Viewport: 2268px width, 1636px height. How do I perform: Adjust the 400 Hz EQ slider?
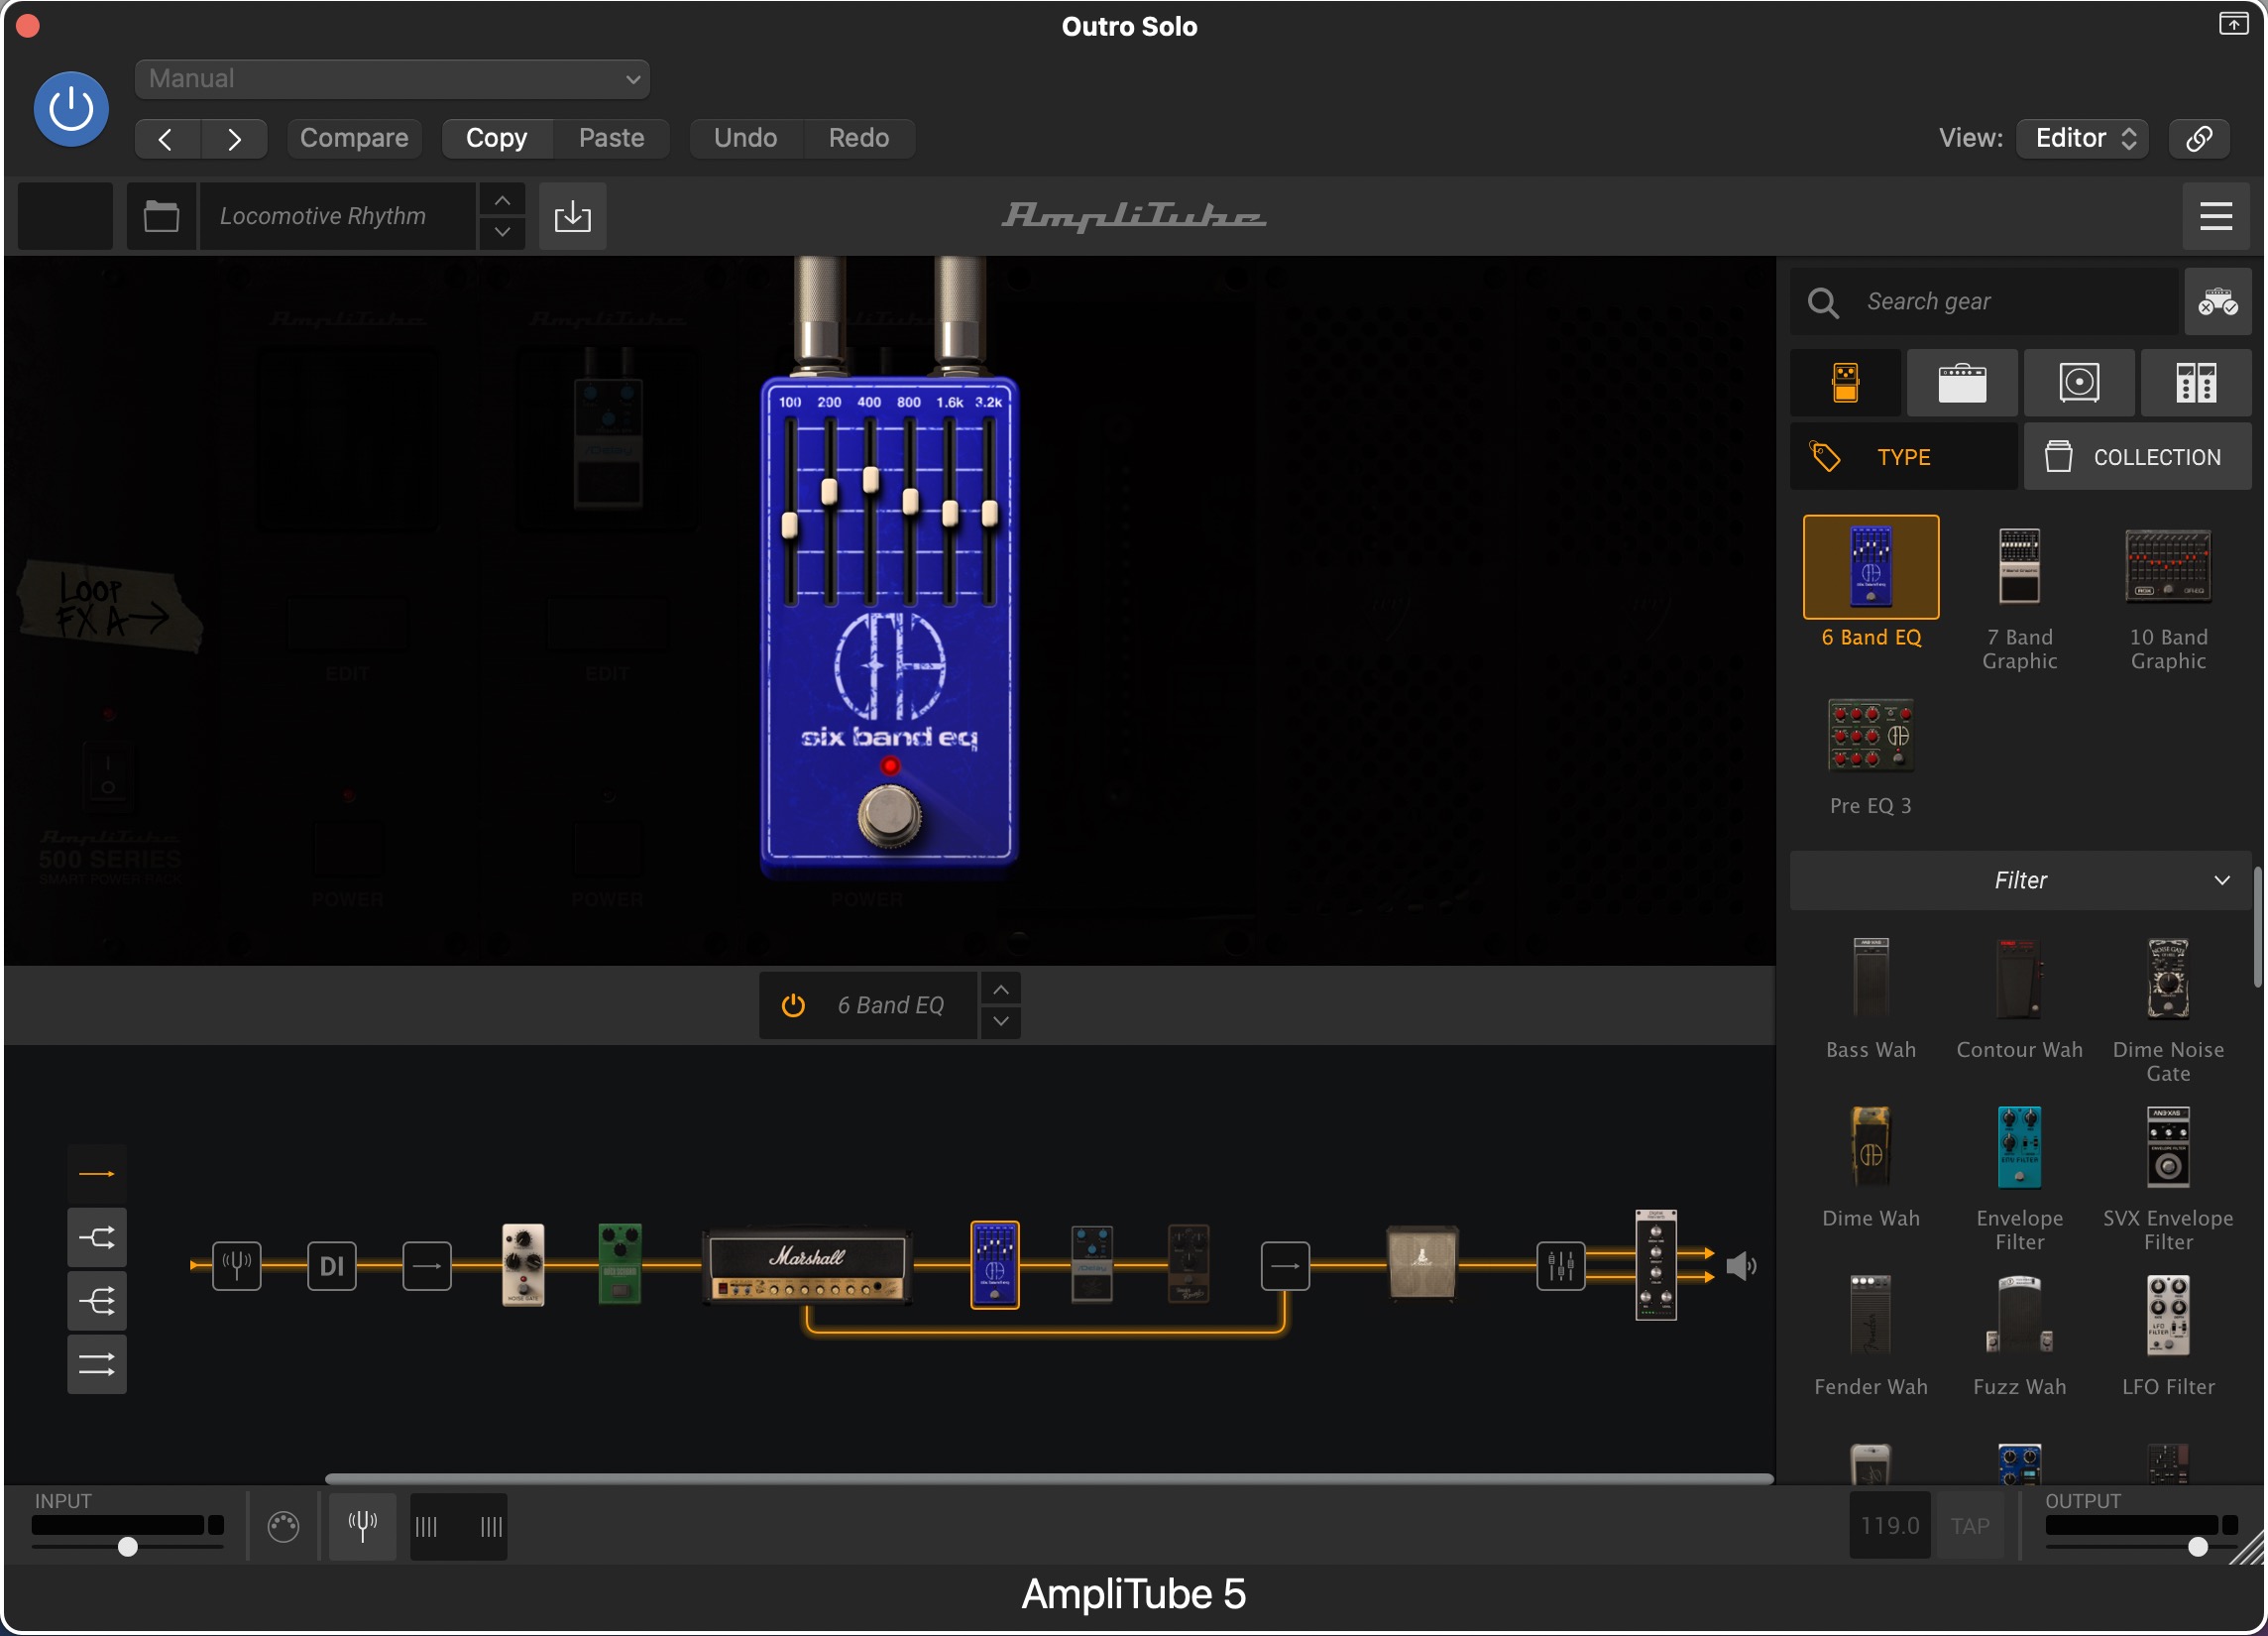tap(870, 479)
